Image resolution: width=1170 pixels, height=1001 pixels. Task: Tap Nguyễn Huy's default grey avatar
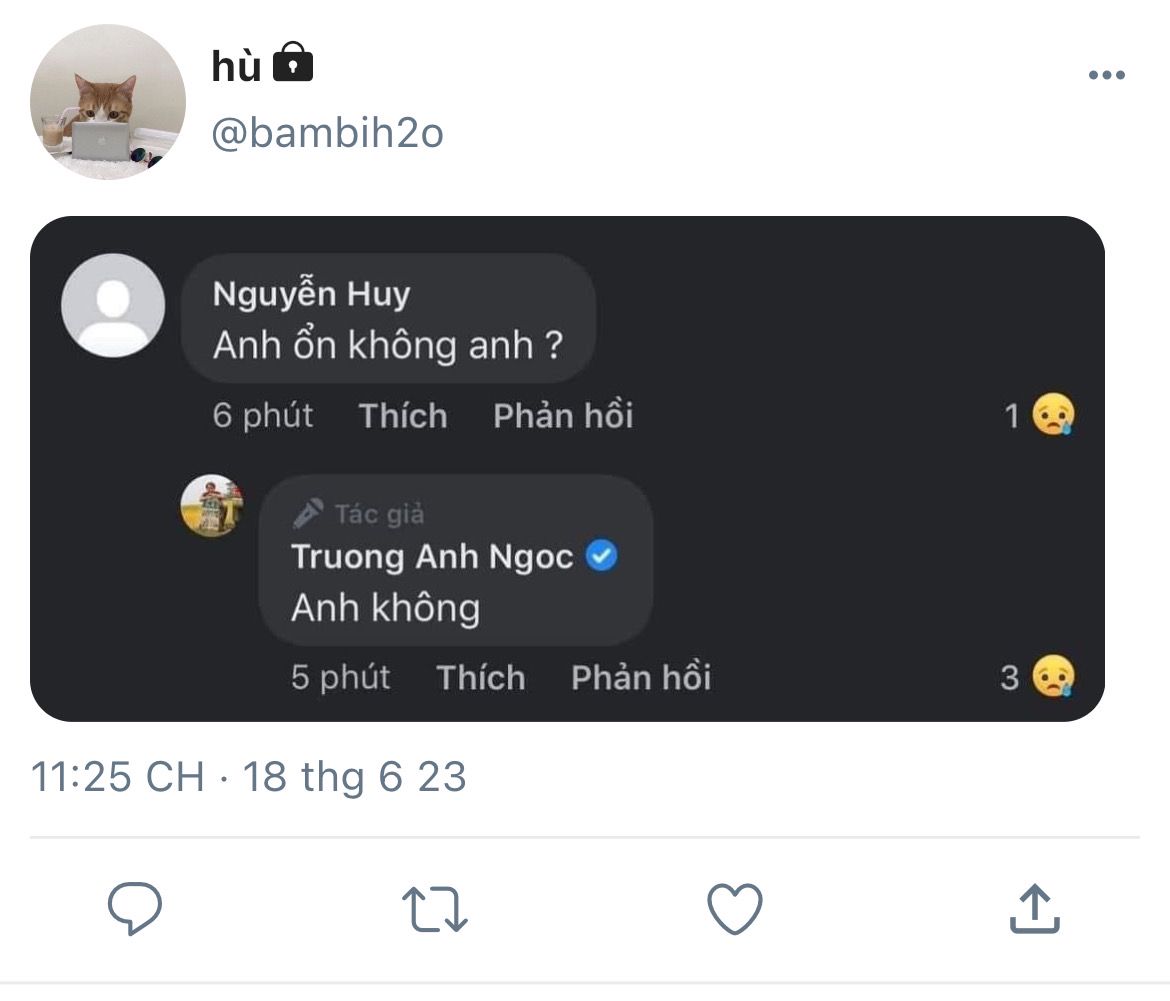[113, 305]
